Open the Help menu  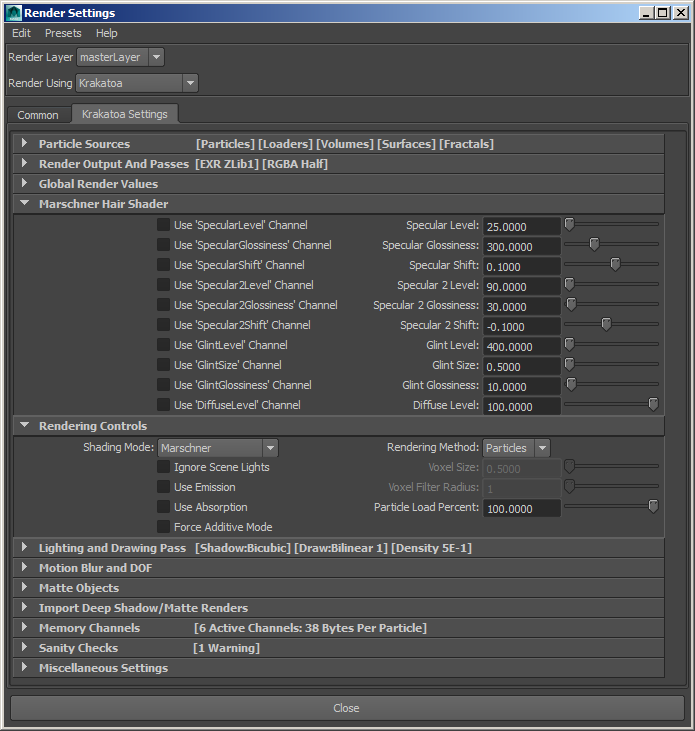click(x=107, y=34)
